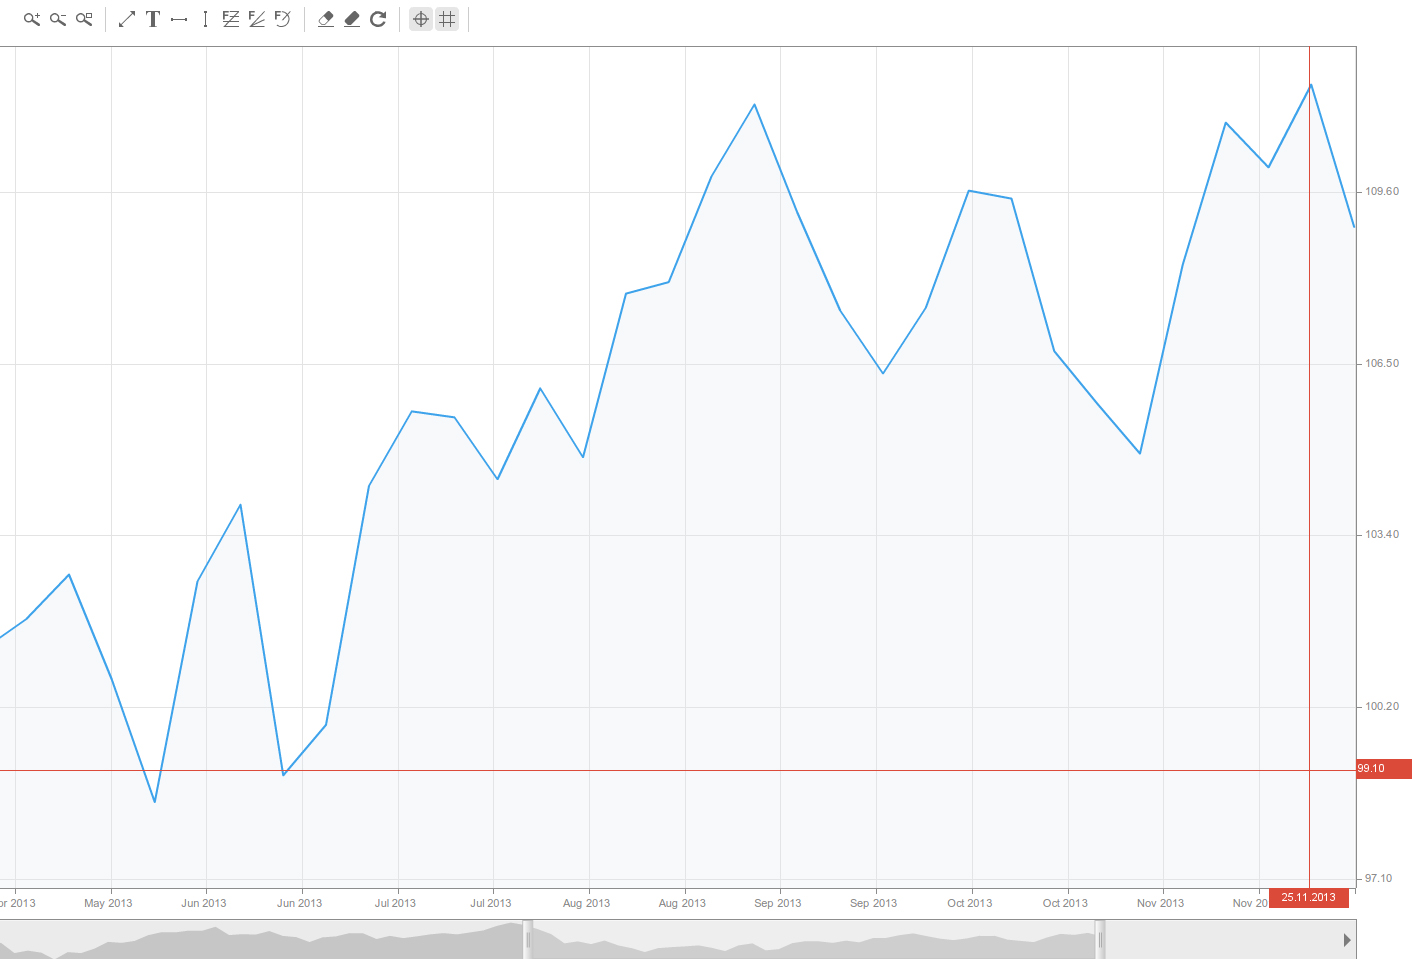Activate the rectangle zoom tool

click(x=84, y=18)
